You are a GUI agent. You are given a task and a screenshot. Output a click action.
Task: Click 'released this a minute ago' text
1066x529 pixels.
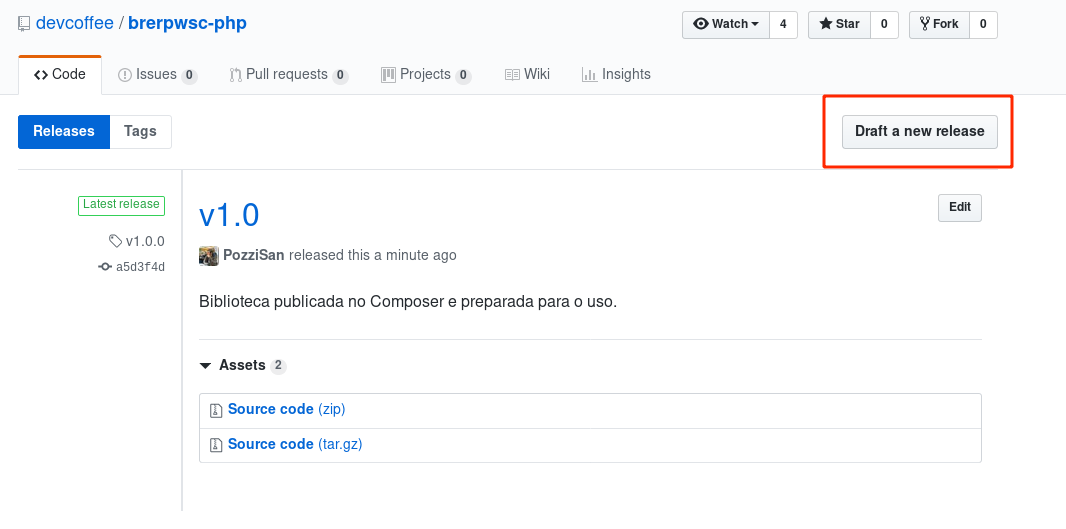(x=373, y=256)
